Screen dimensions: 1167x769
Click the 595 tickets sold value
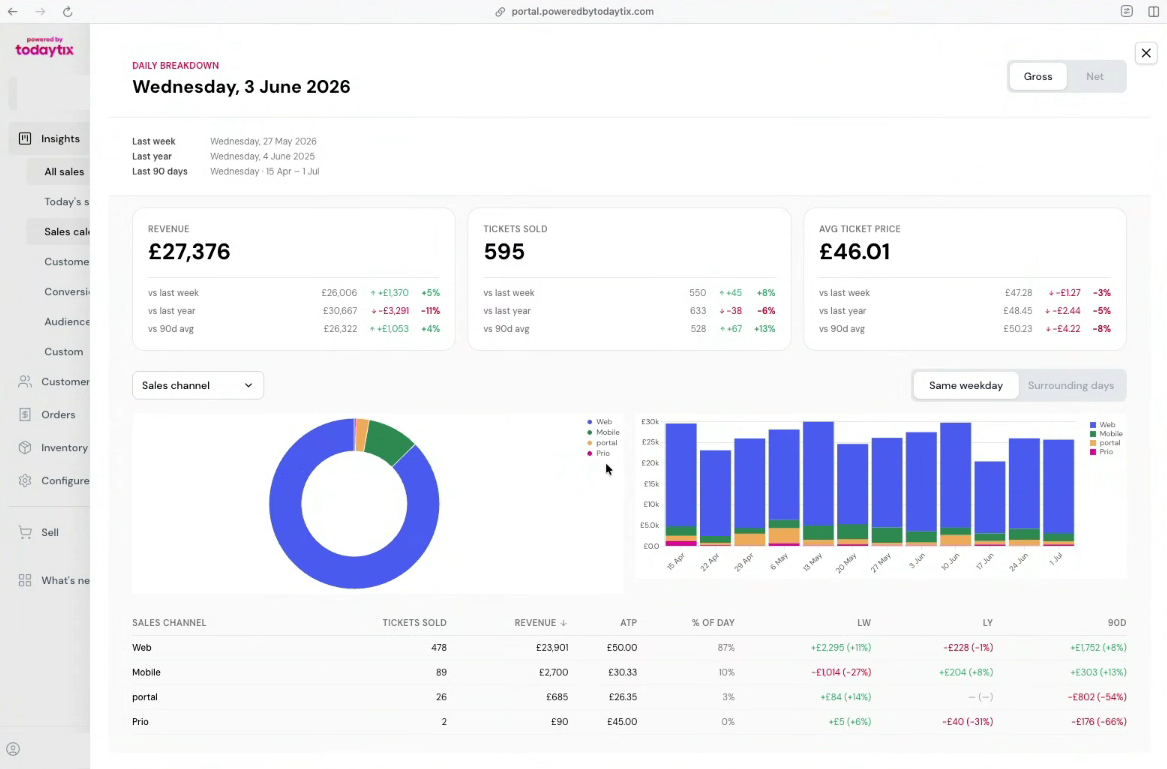(504, 252)
